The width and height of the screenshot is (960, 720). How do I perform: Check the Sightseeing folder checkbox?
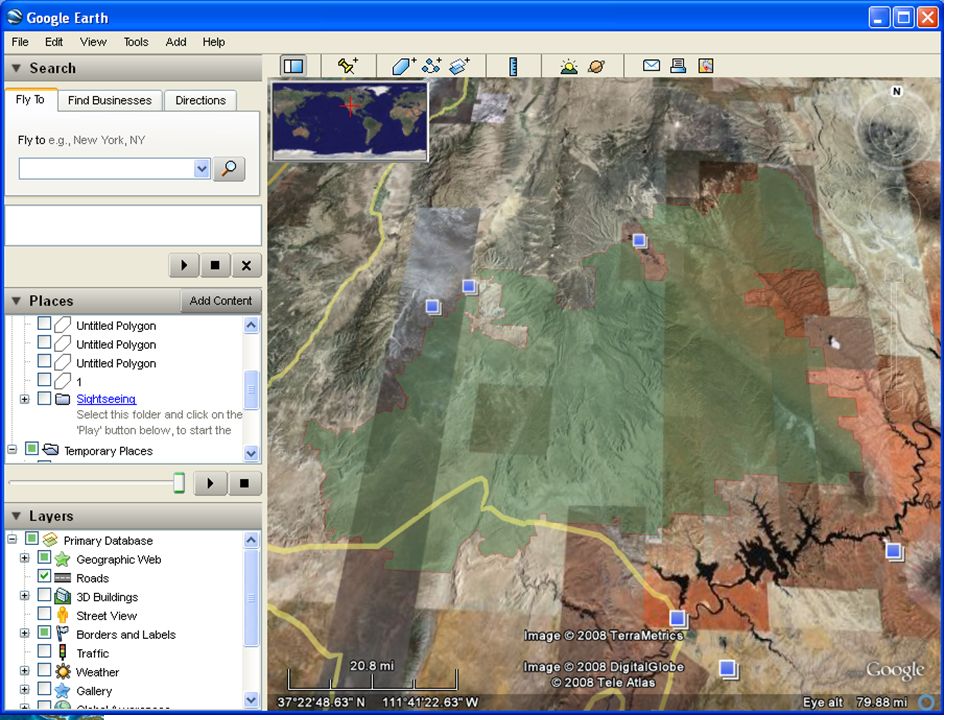(x=44, y=398)
